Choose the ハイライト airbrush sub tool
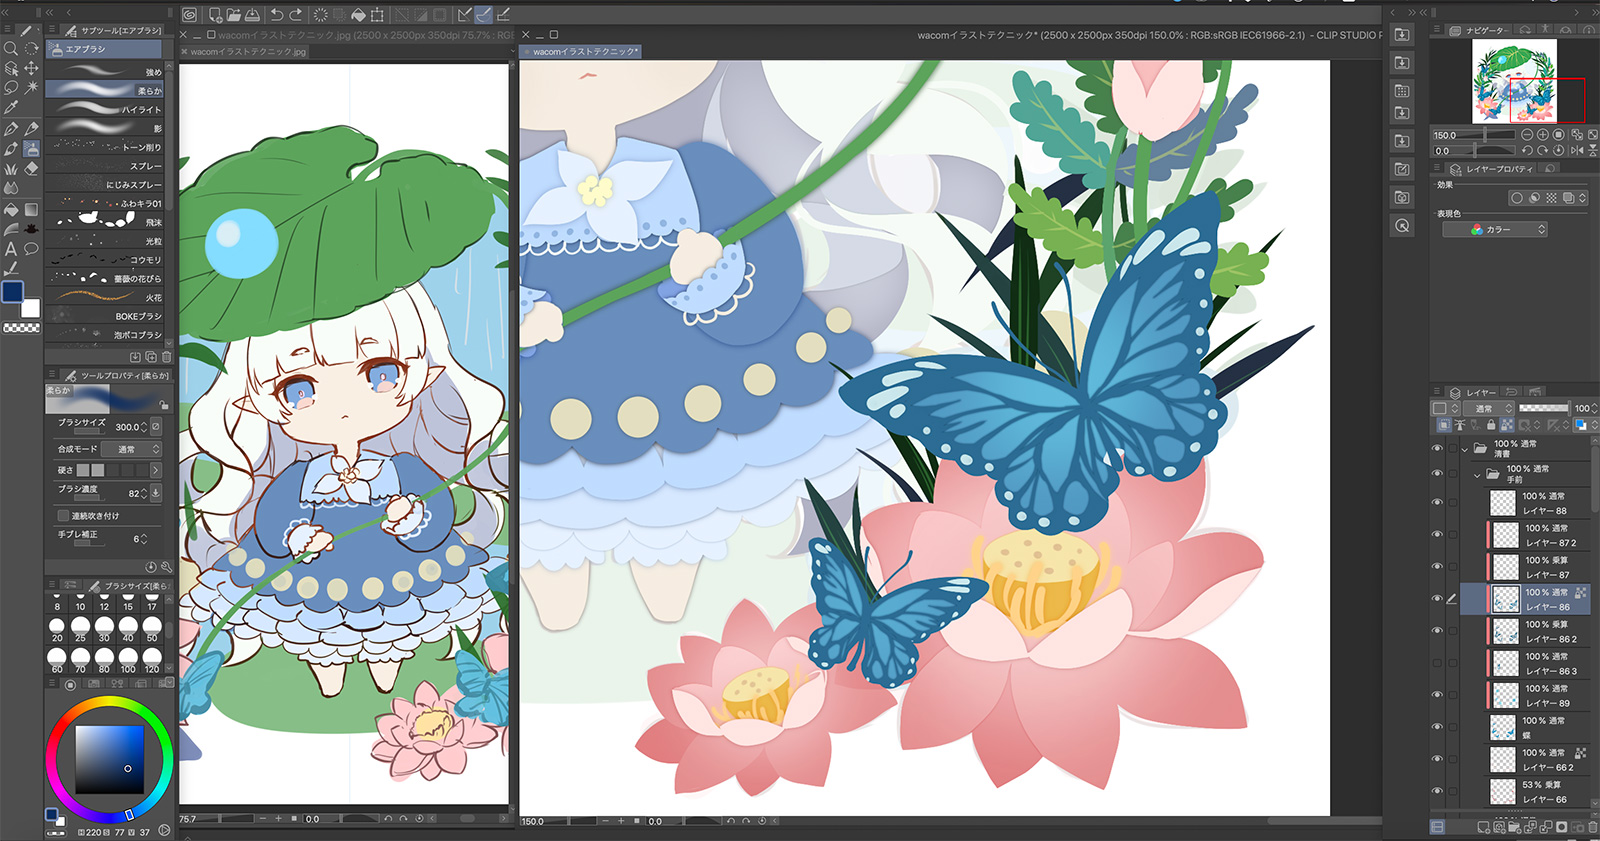1600x841 pixels. (x=105, y=109)
